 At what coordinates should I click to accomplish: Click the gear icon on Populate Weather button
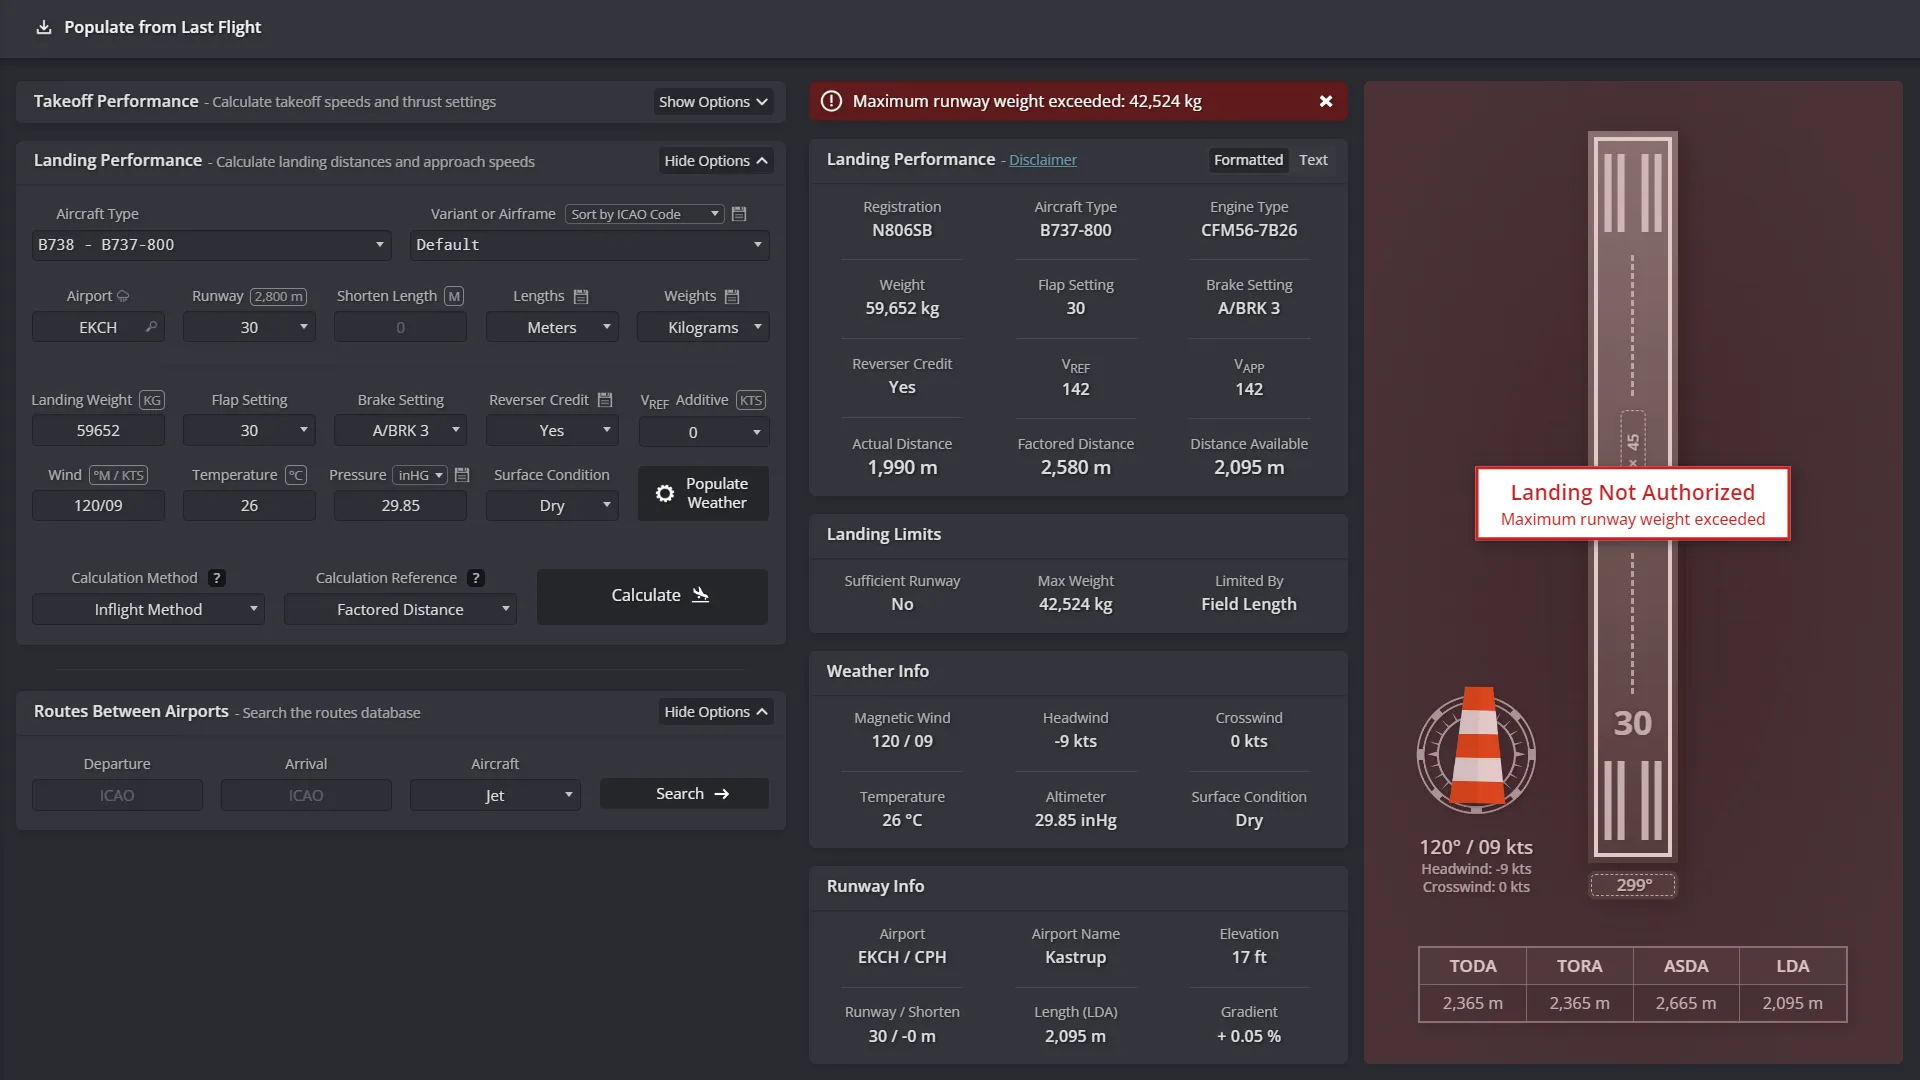665,493
